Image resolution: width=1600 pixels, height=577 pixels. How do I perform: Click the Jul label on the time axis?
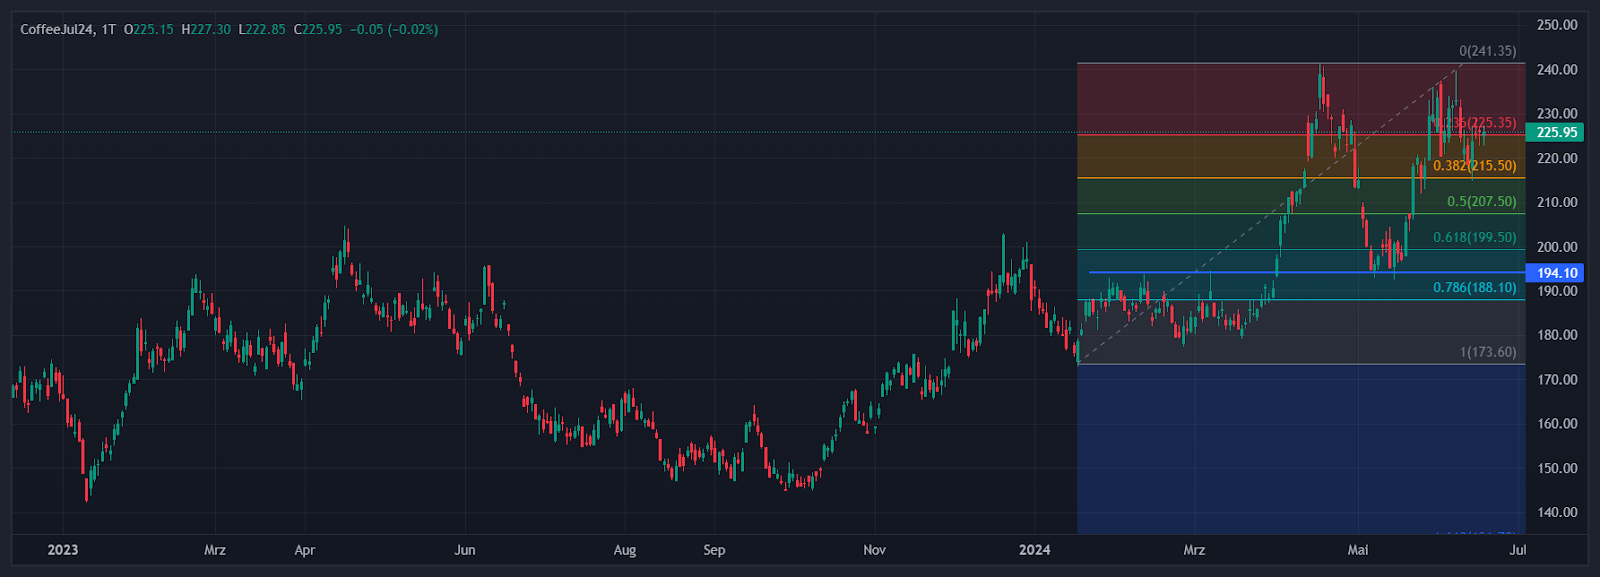1517,550
